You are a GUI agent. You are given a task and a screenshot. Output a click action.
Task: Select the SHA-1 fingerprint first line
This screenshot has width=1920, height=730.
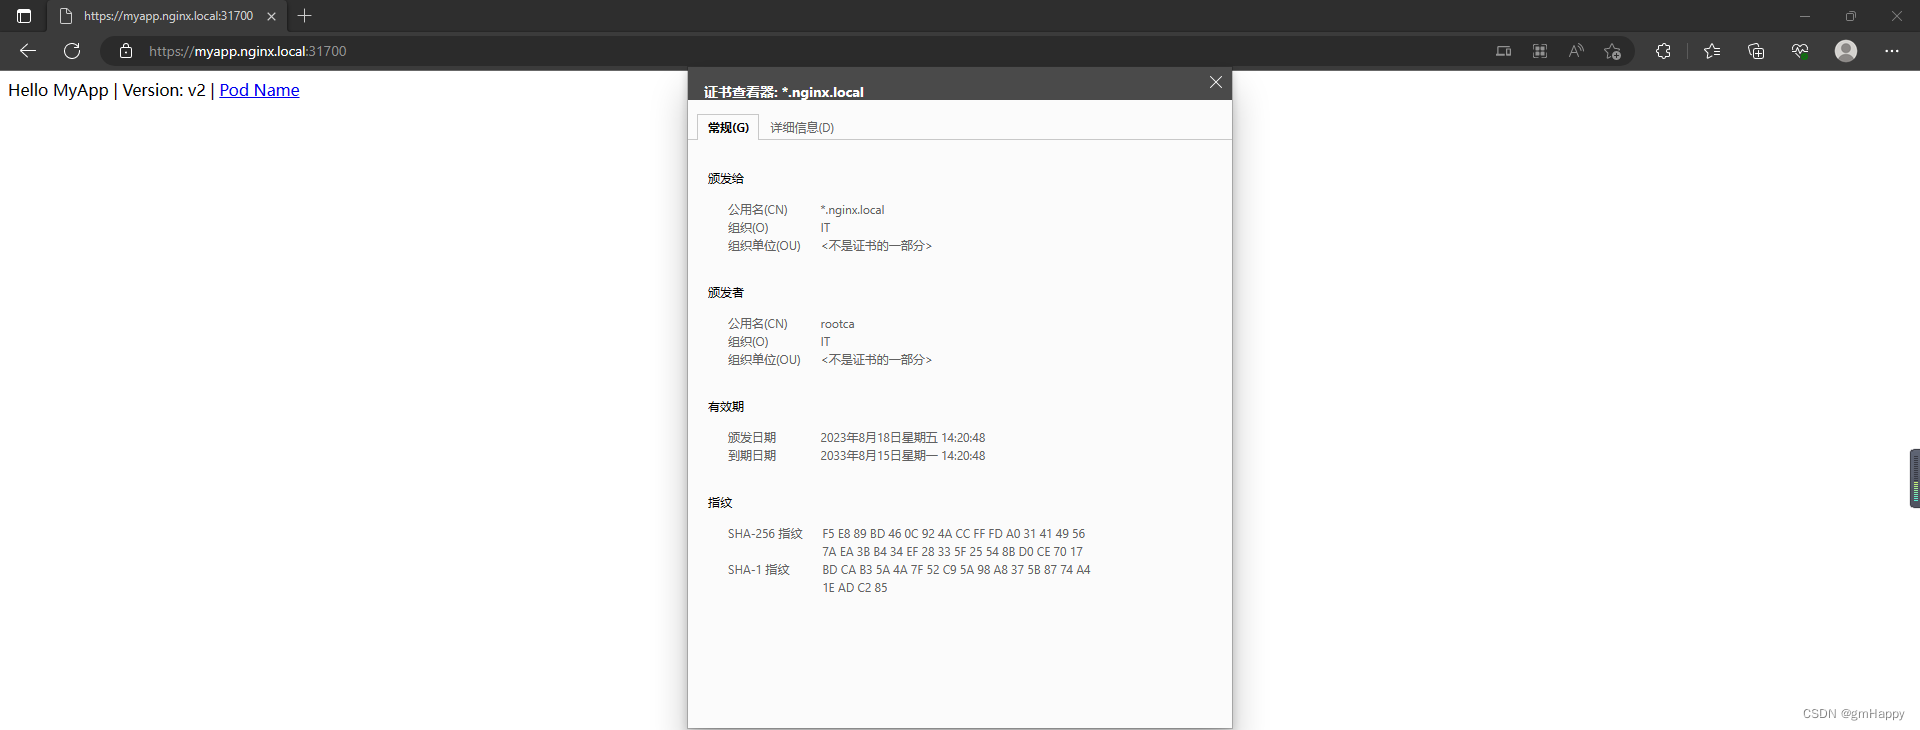[x=956, y=570]
